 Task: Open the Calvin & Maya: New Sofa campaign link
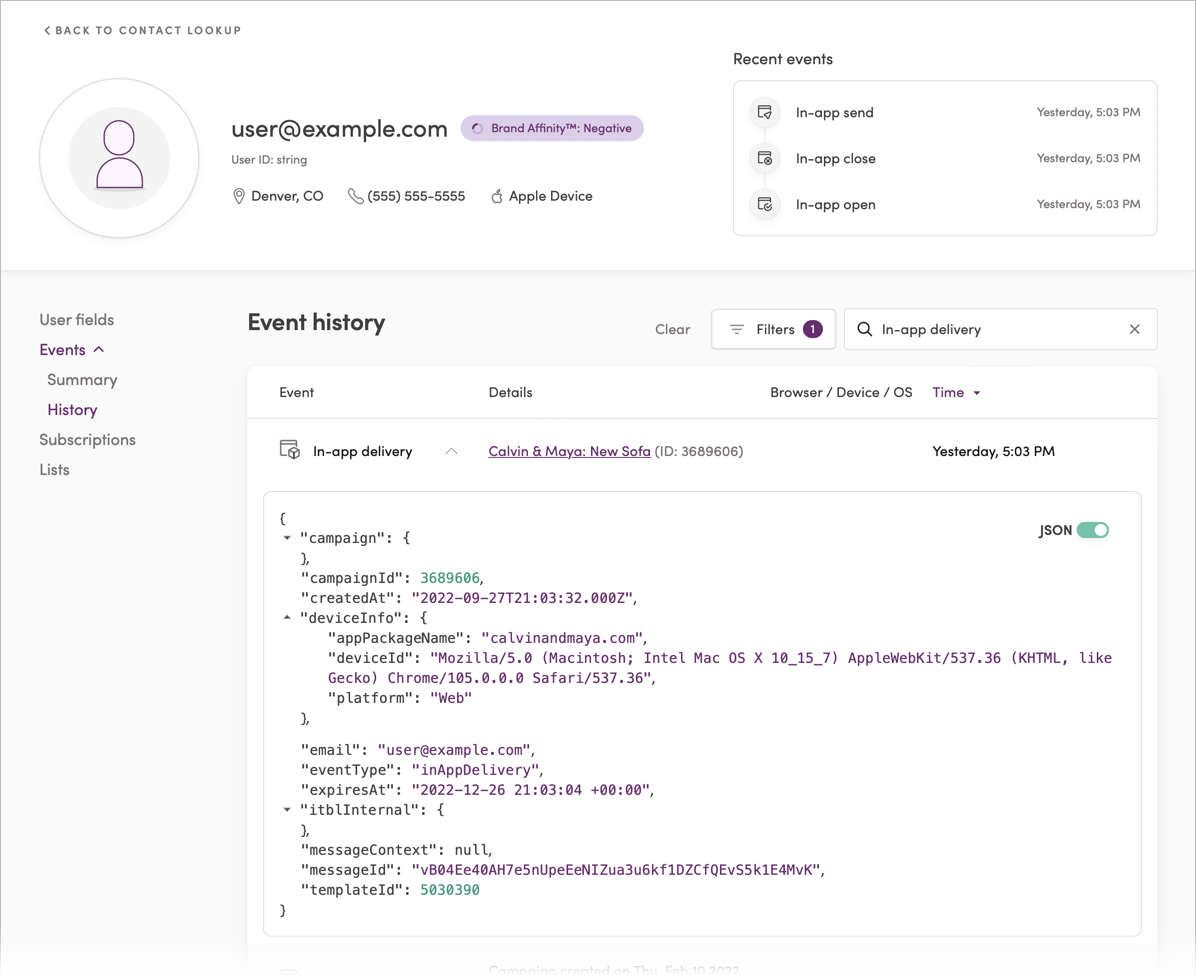(x=569, y=451)
